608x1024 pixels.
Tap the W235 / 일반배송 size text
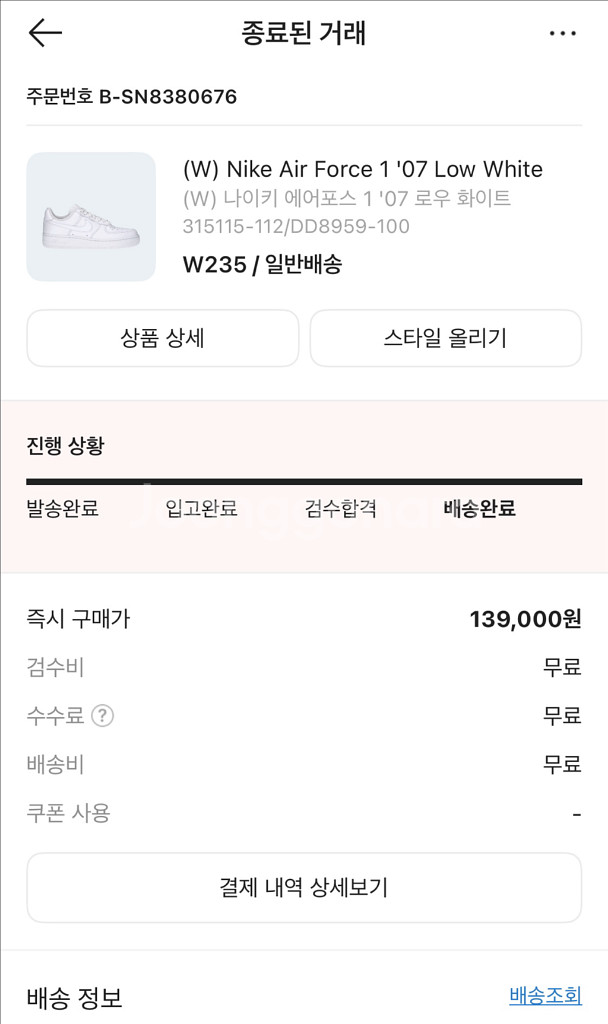(x=262, y=265)
